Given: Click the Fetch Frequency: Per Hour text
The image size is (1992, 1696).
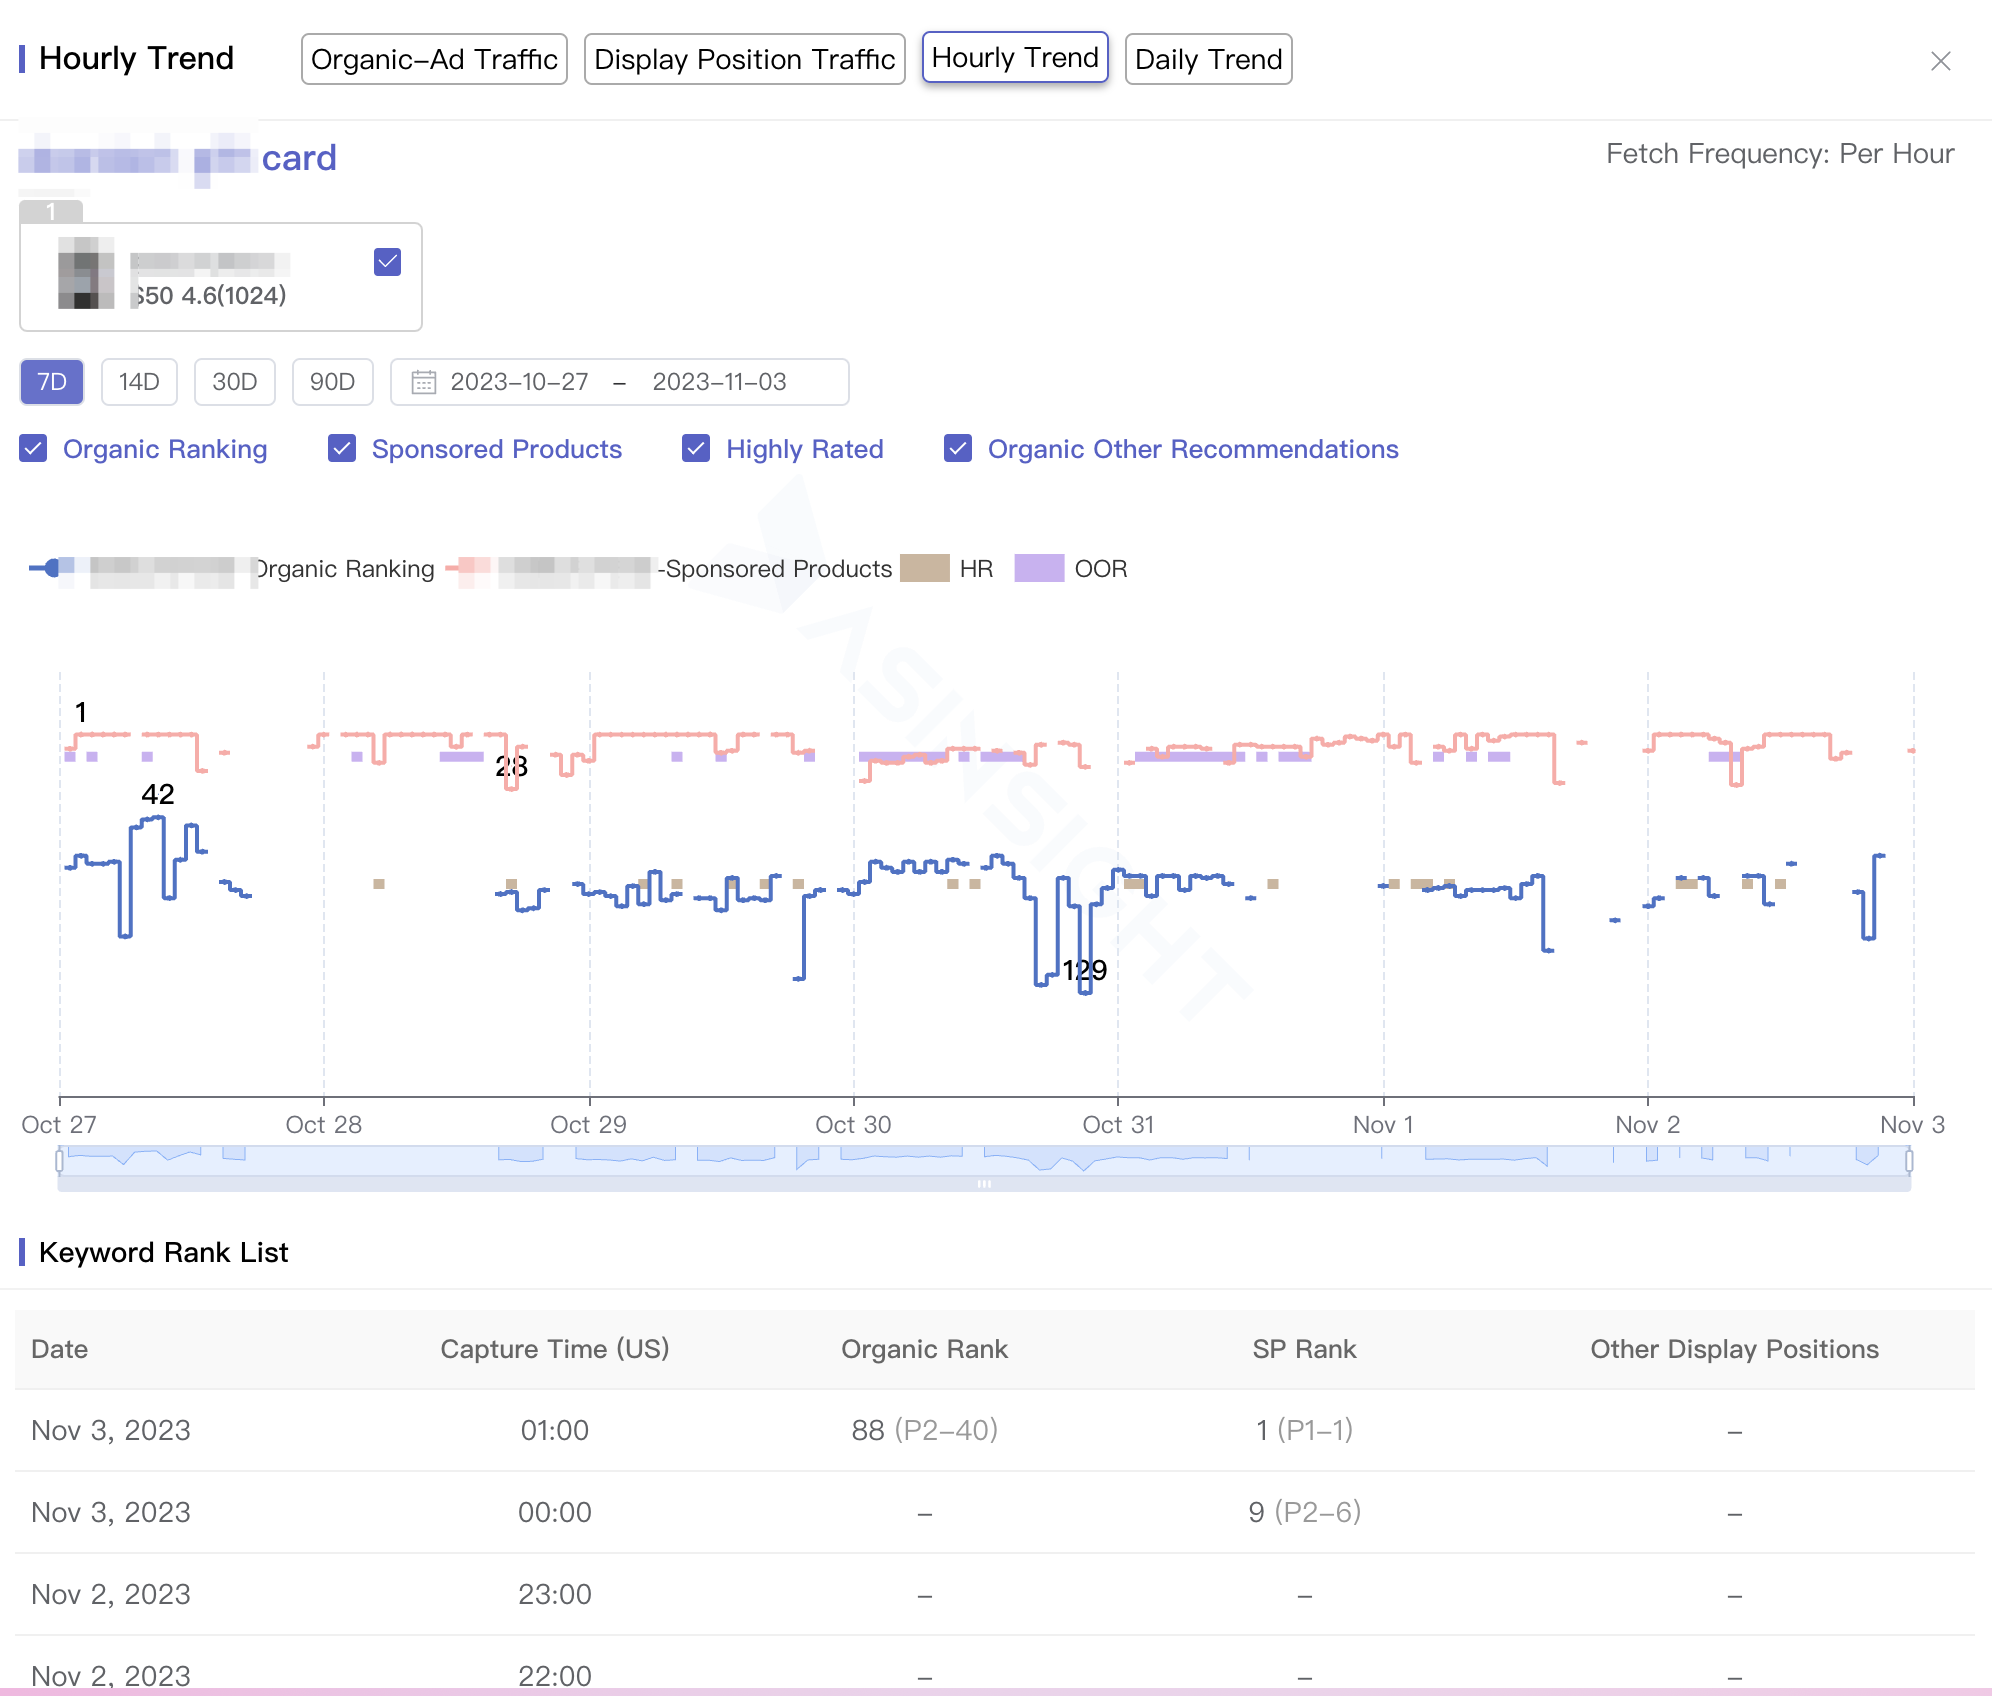Looking at the screenshot, I should 1780,154.
